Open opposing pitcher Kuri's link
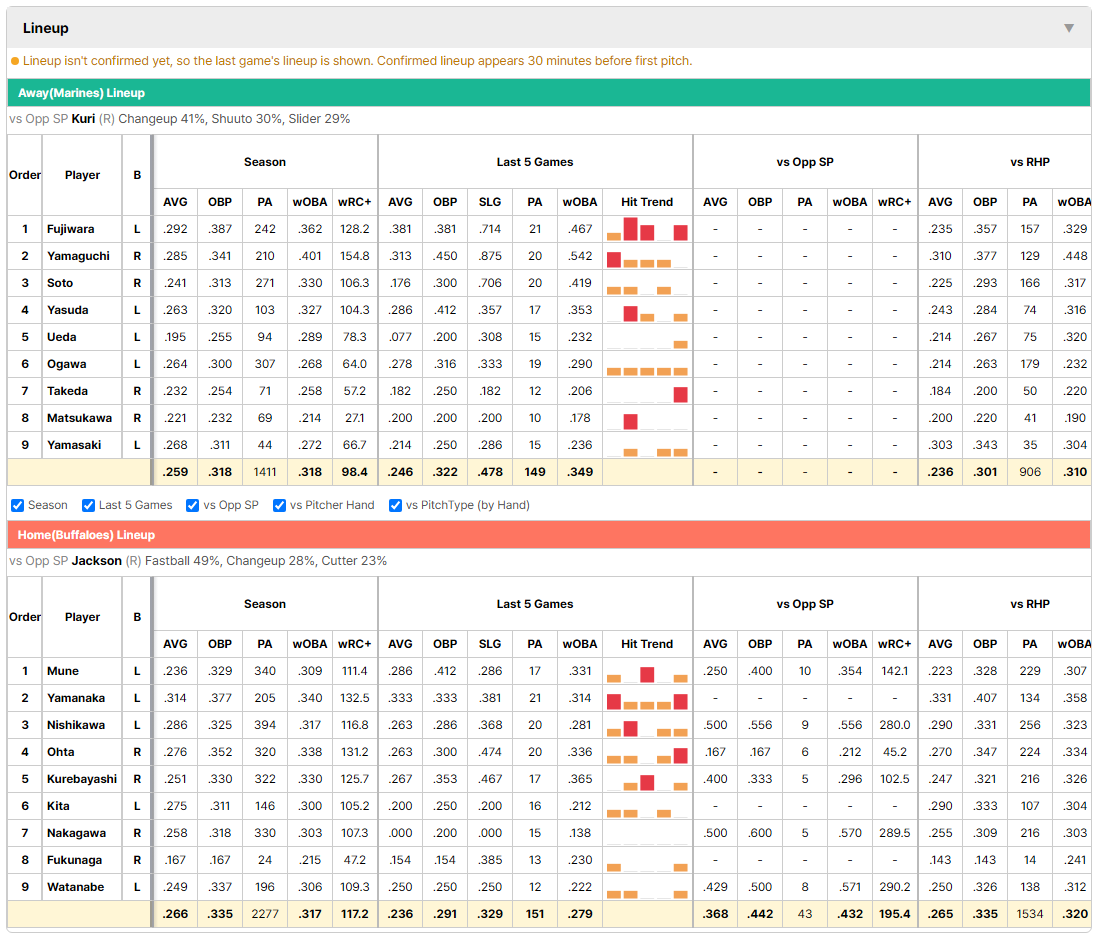This screenshot has width=1098, height=939. [83, 119]
